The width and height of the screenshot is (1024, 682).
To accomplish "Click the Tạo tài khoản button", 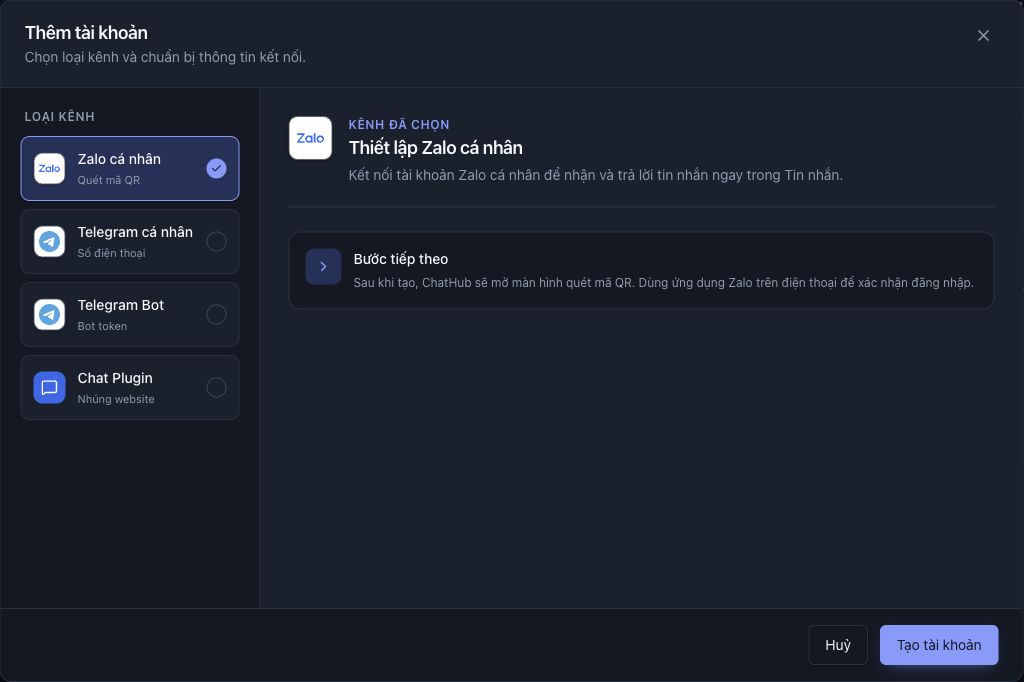I will pyautogui.click(x=938, y=645).
